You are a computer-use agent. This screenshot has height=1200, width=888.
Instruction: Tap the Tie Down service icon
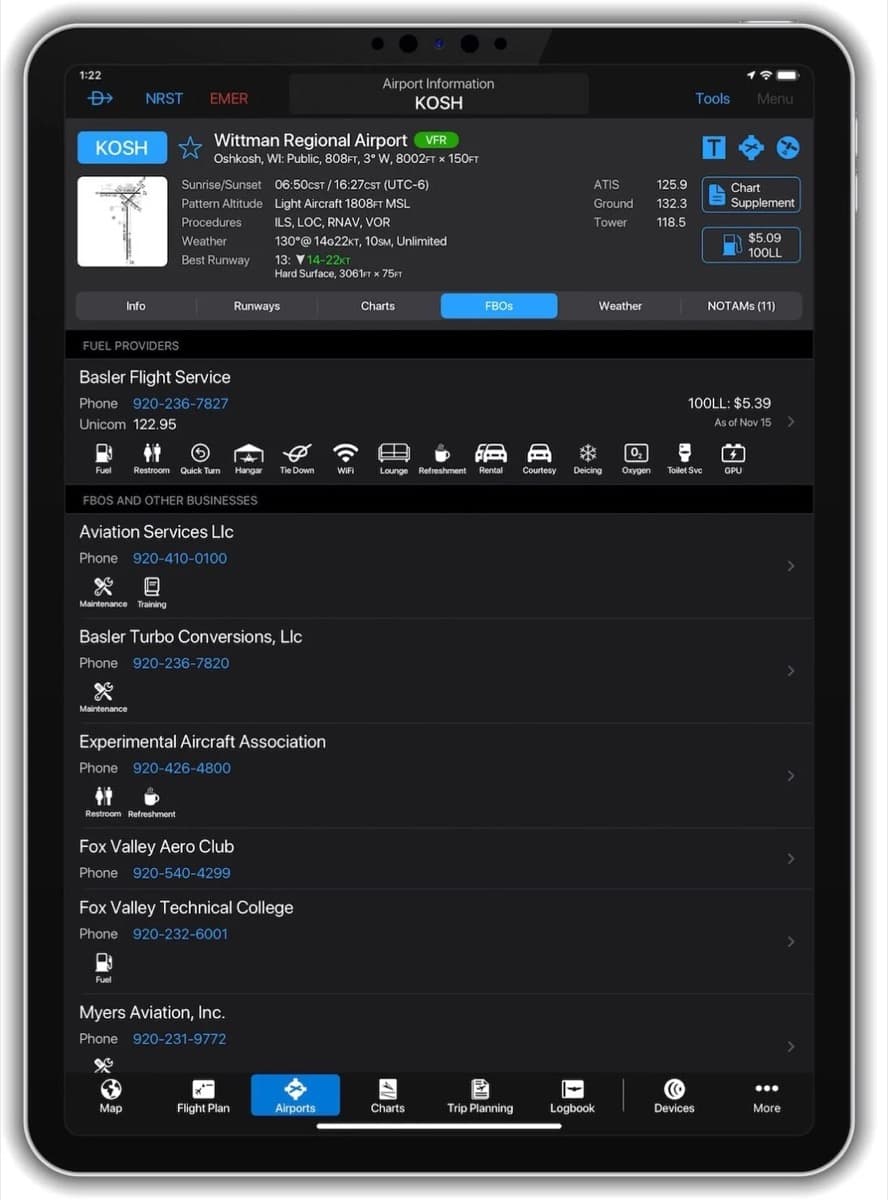tap(297, 458)
